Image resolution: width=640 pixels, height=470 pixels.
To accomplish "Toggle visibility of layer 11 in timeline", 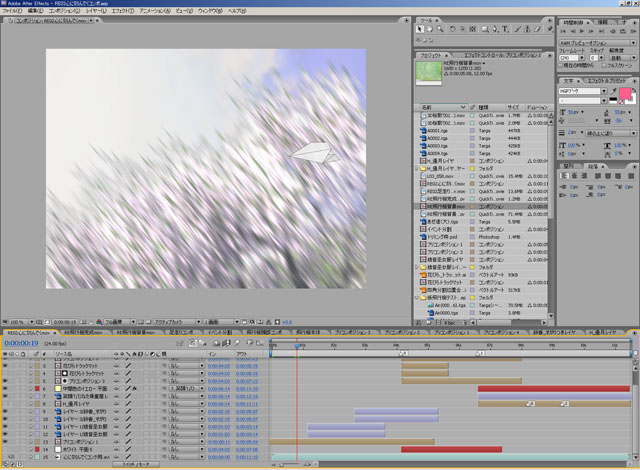I will point(5,427).
